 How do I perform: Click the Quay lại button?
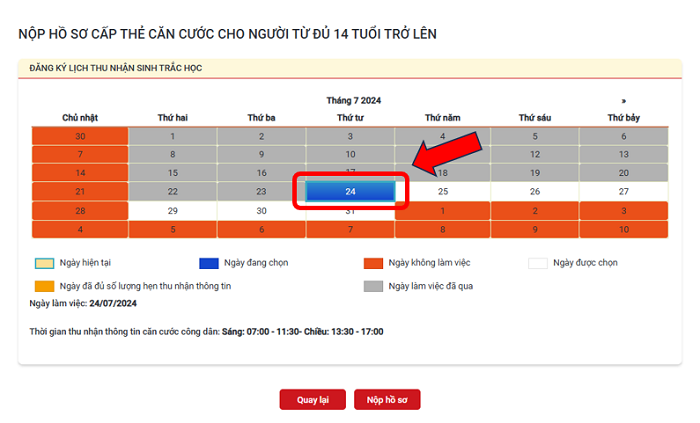312,400
